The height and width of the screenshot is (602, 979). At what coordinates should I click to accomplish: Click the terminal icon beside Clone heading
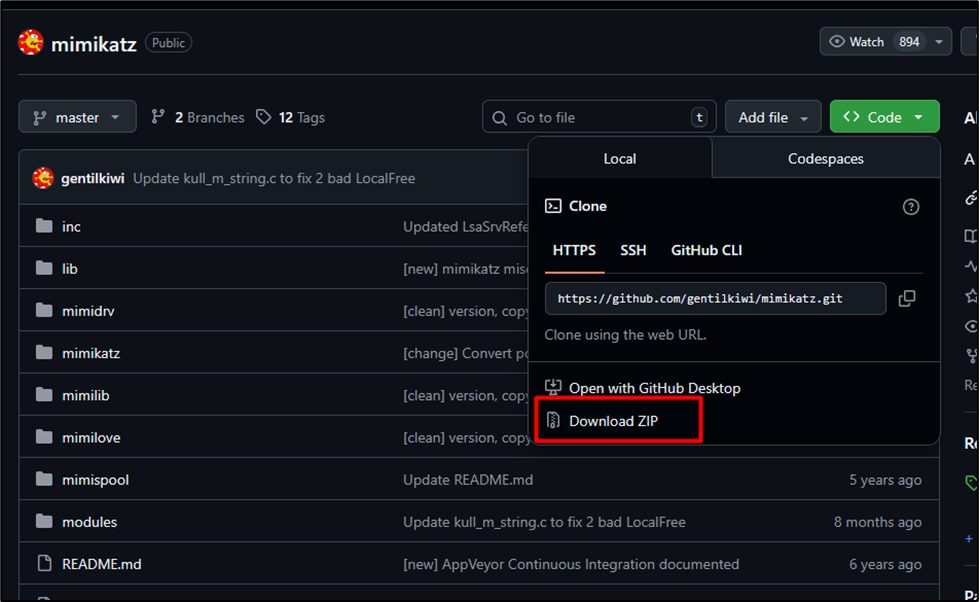tap(553, 206)
